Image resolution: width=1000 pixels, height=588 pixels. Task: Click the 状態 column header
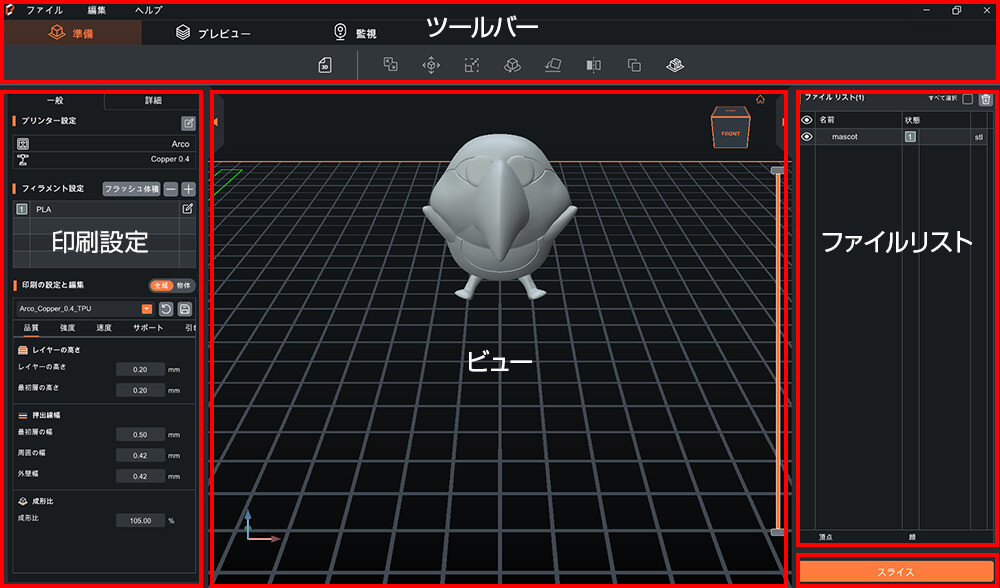[912, 119]
